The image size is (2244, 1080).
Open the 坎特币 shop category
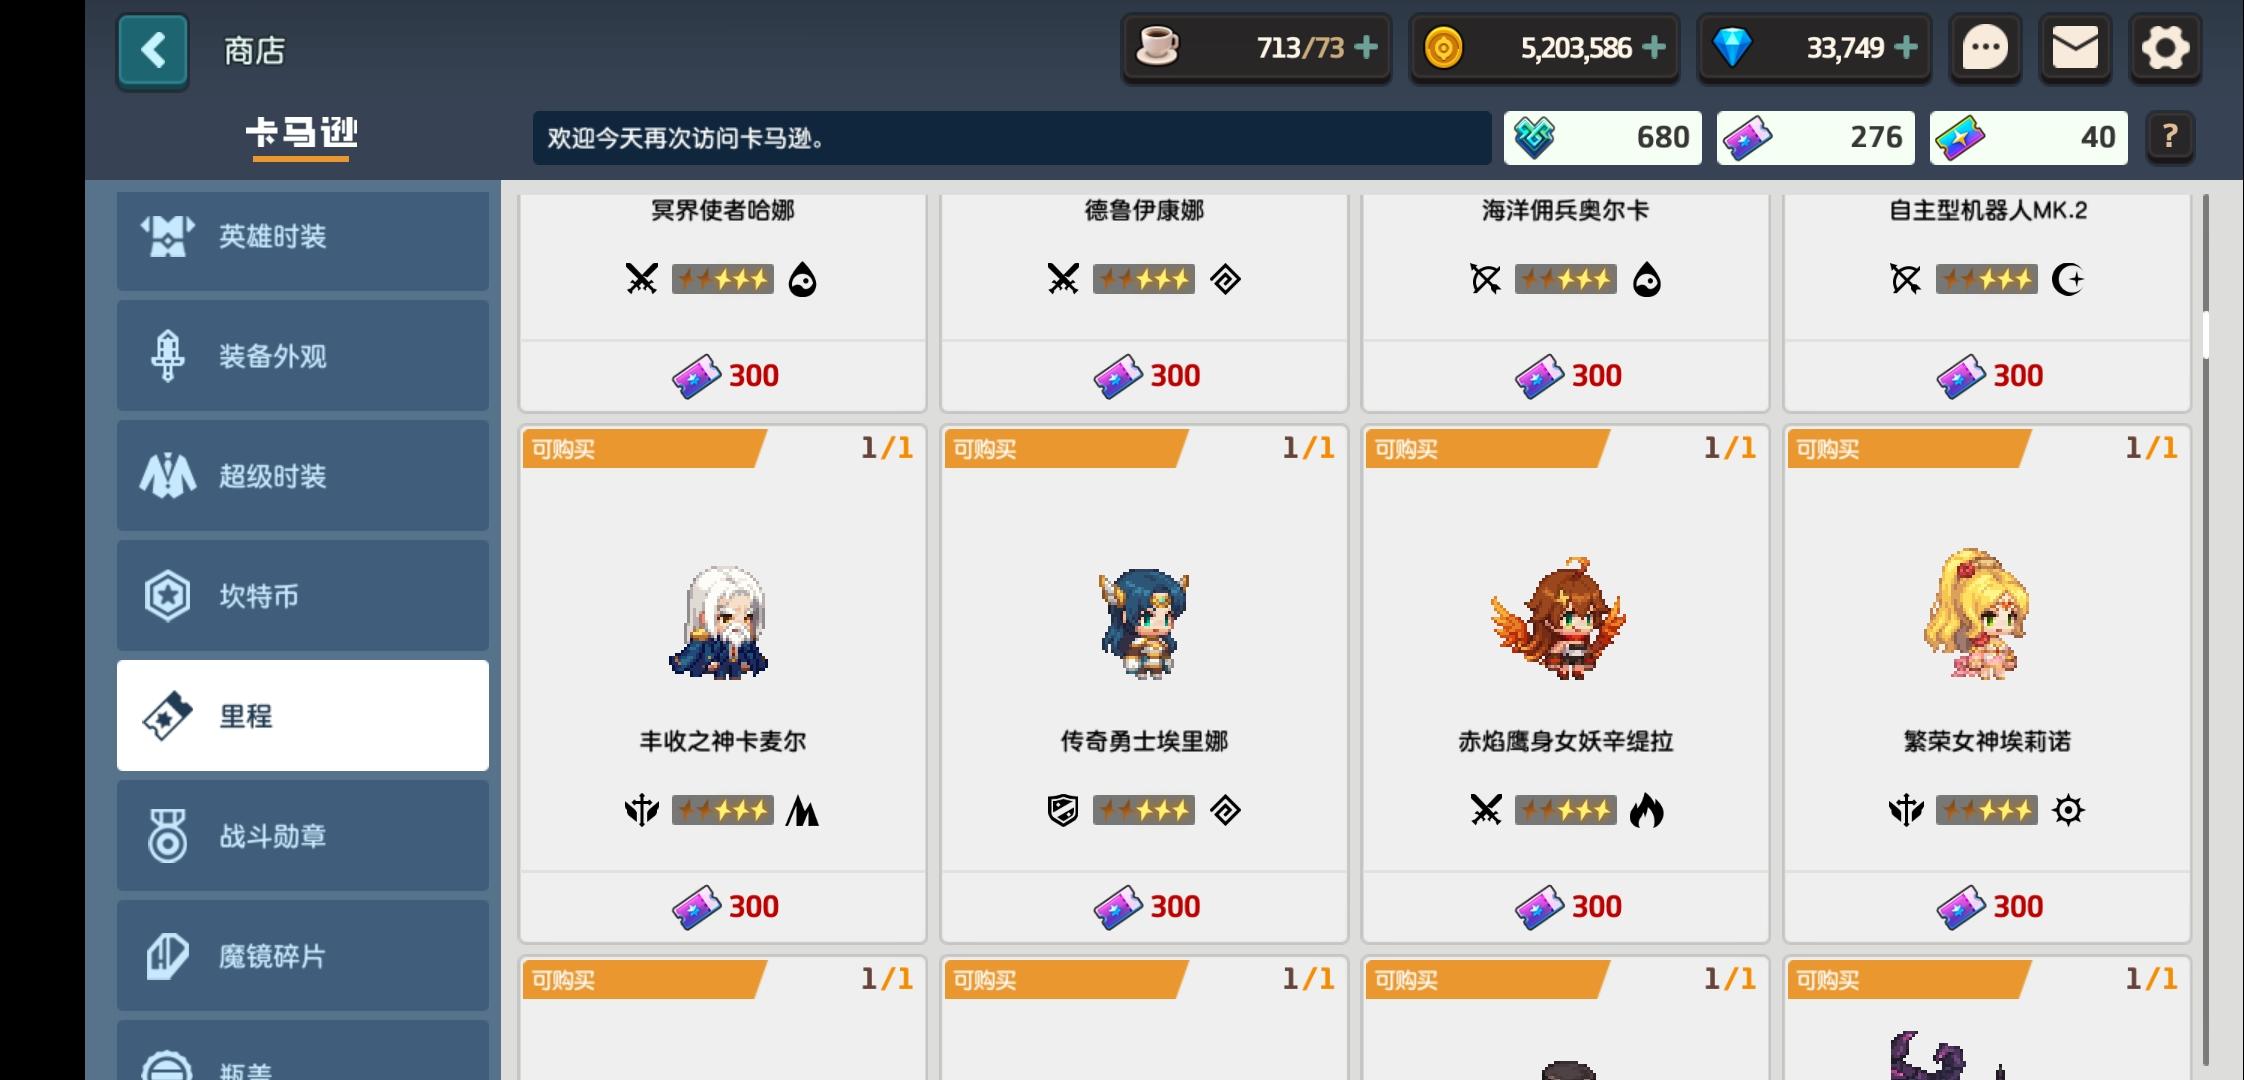[x=303, y=596]
